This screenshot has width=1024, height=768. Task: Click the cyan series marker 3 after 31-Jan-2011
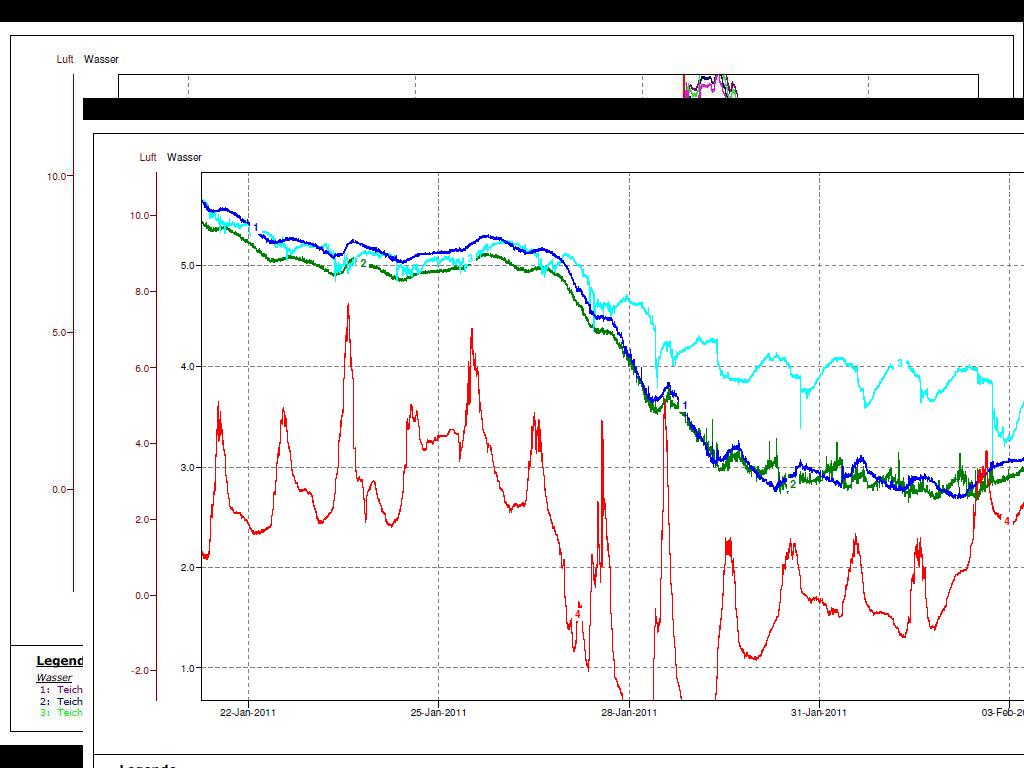[x=900, y=363]
